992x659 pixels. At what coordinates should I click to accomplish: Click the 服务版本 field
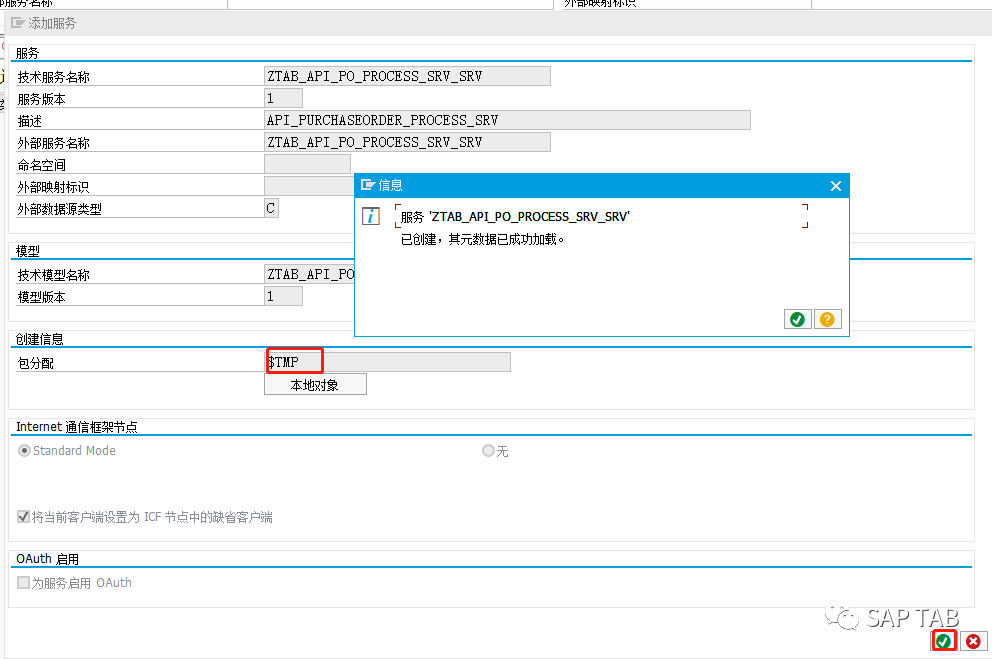tap(283, 98)
